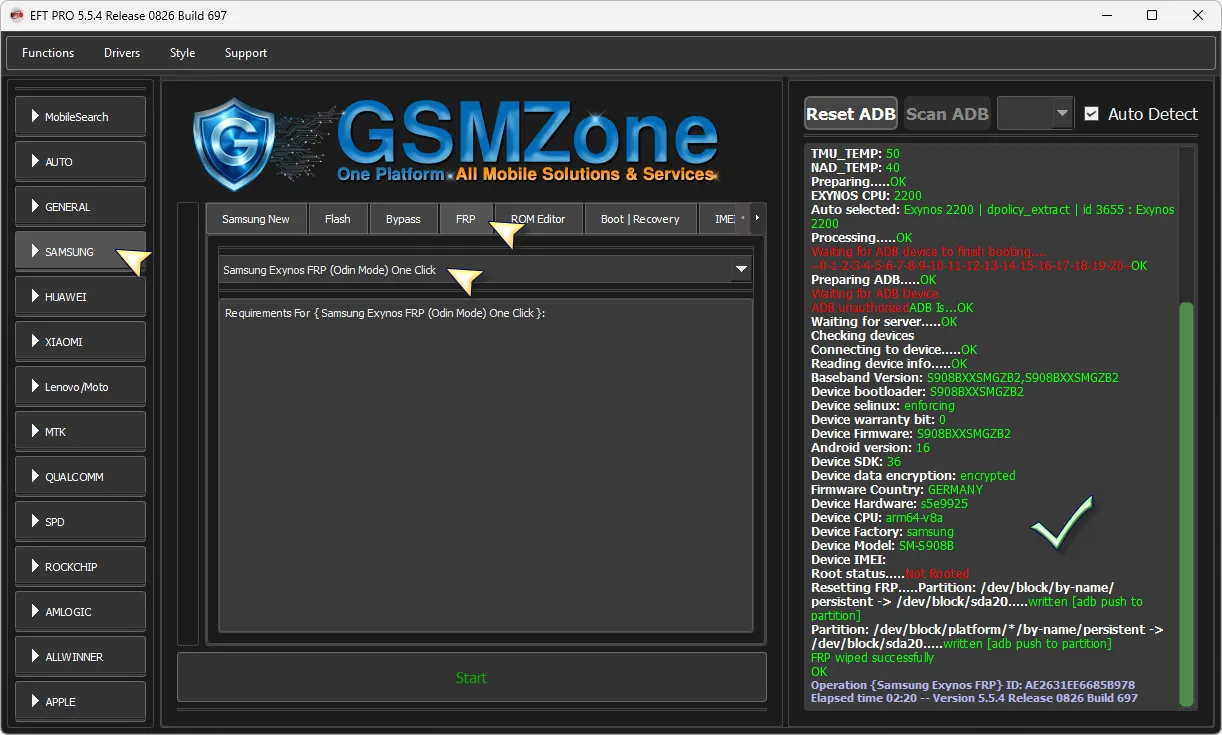
Task: Expand the SAMSUNG brand section
Action: pos(81,252)
